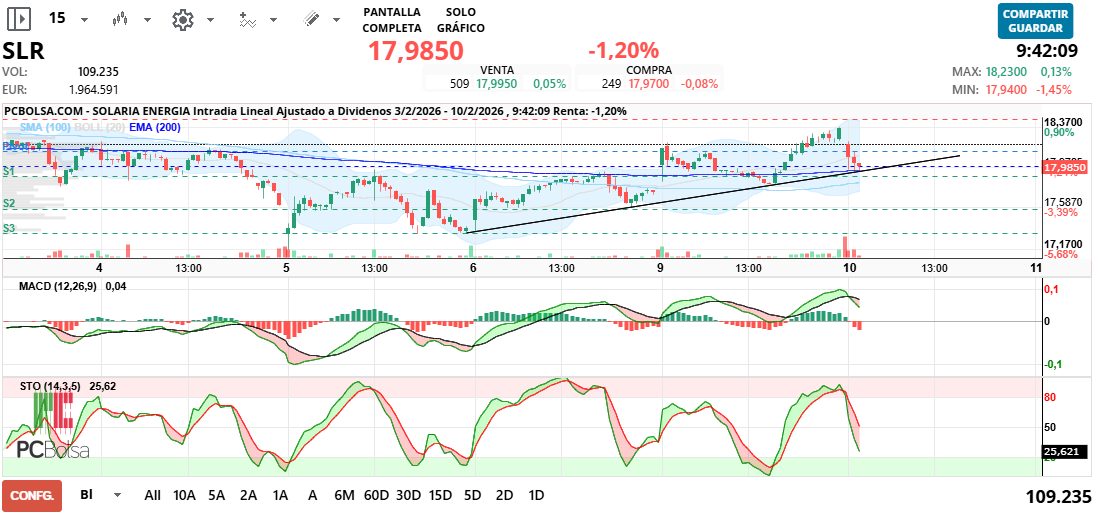Image resolution: width=1094 pixels, height=518 pixels.
Task: Select the pencil drawing tool icon
Action: pos(311,19)
